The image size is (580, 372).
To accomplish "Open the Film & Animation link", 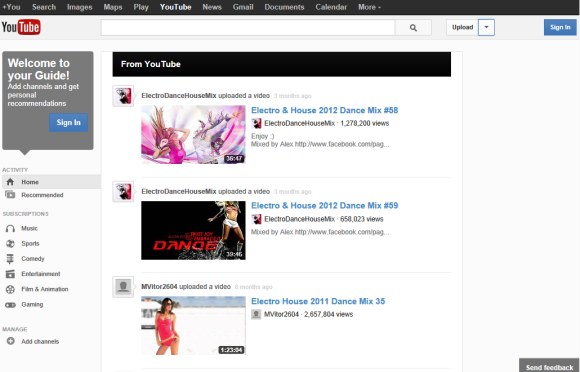I will pyautogui.click(x=45, y=289).
